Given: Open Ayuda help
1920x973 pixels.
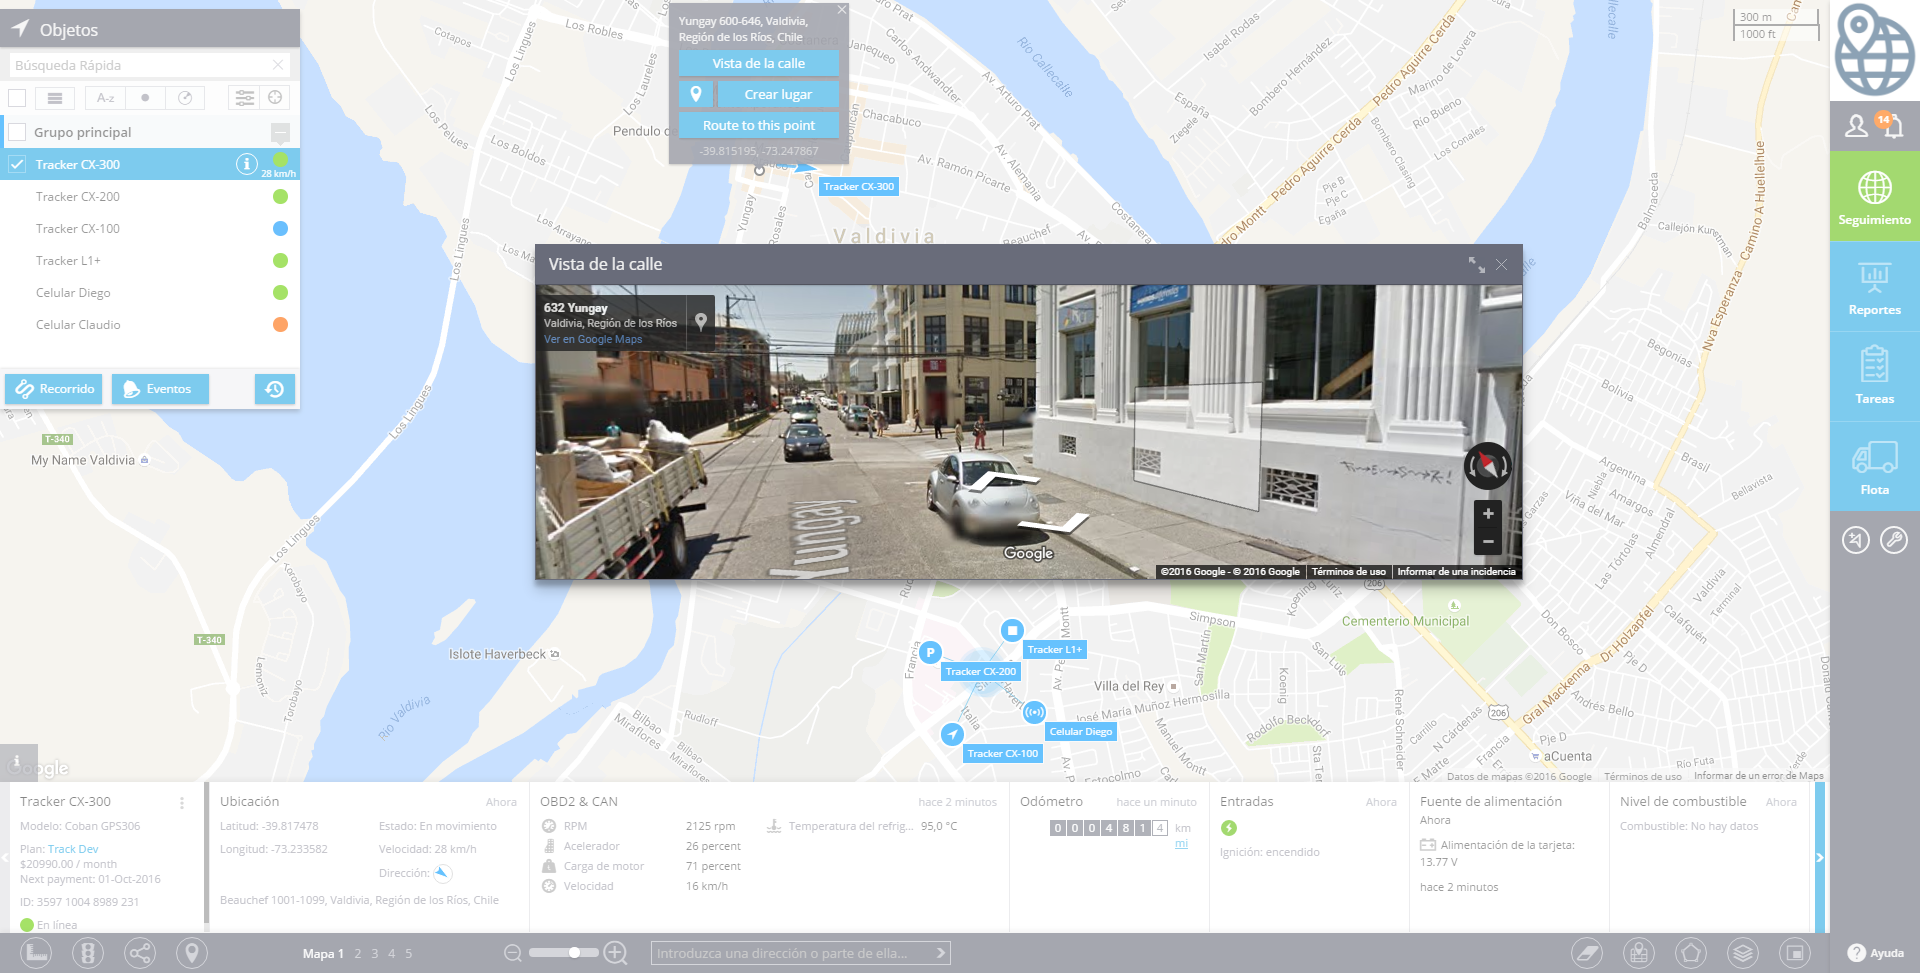Looking at the screenshot, I should (x=1876, y=953).
